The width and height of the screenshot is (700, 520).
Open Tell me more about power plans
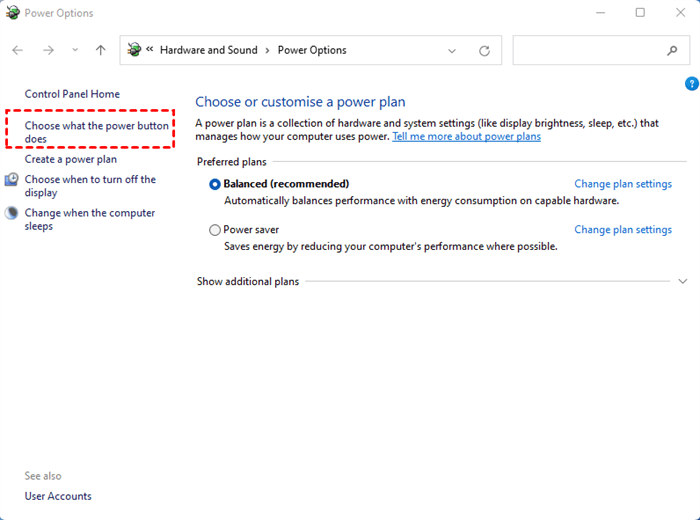466,136
